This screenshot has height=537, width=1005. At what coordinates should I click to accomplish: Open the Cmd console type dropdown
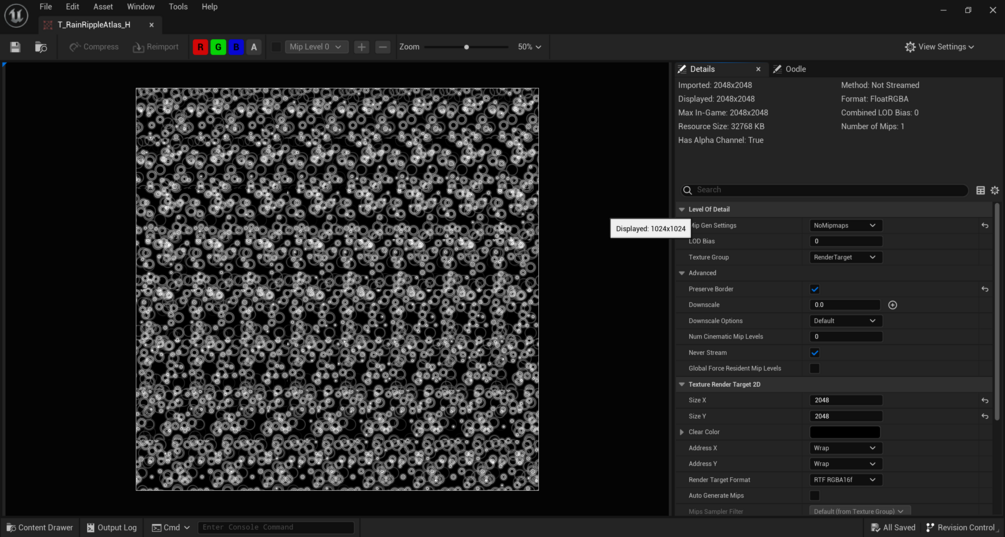(x=171, y=527)
